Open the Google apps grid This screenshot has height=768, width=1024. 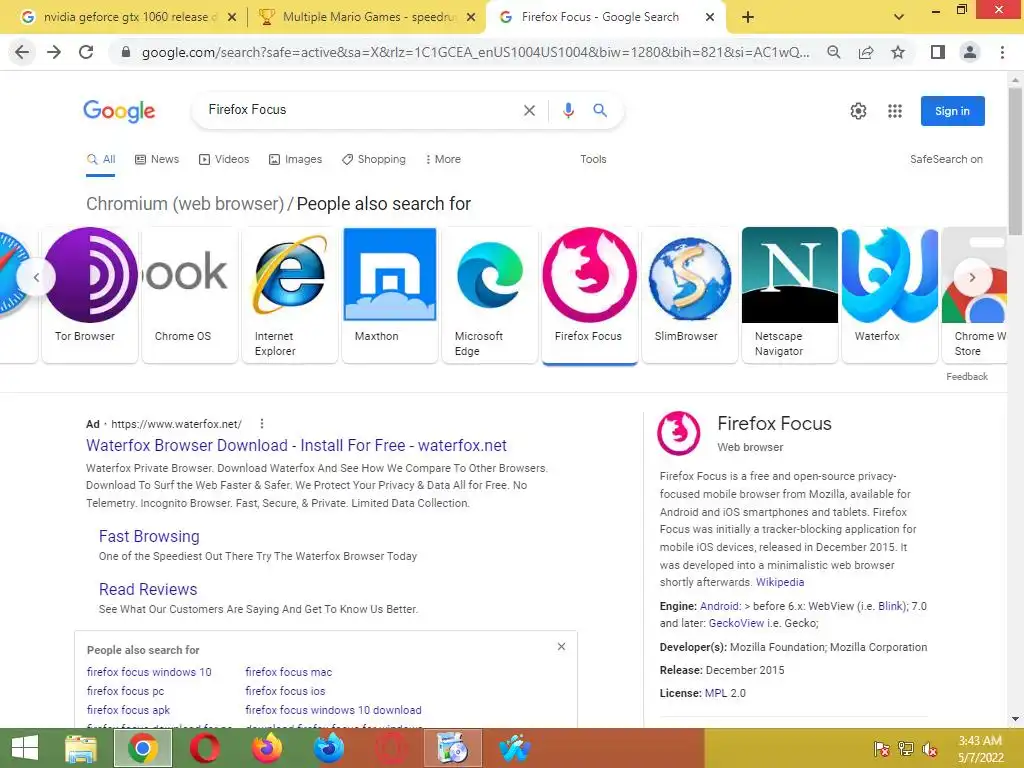tap(895, 111)
